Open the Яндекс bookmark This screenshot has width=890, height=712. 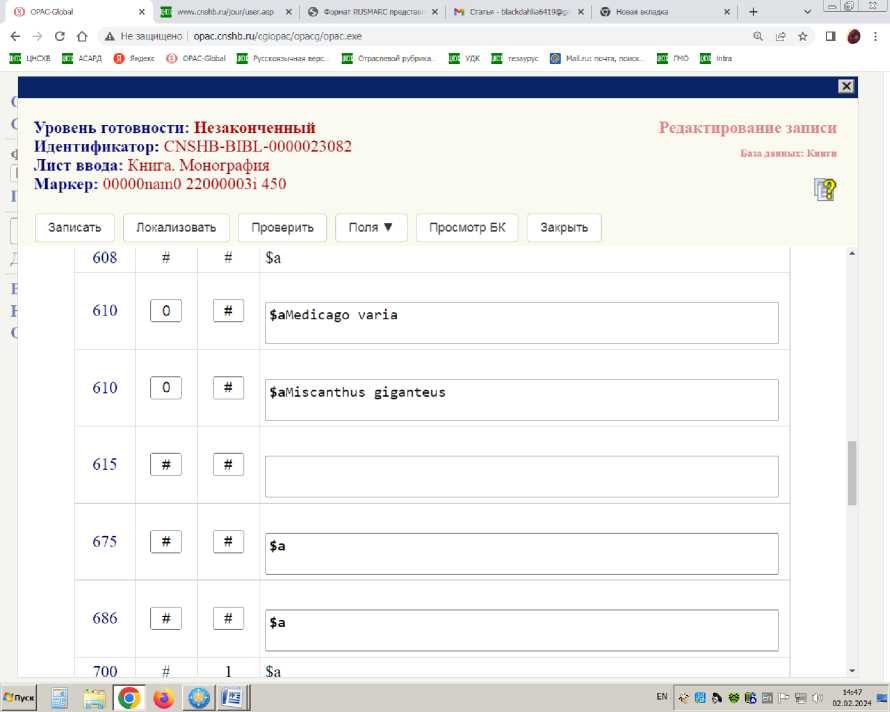134,58
